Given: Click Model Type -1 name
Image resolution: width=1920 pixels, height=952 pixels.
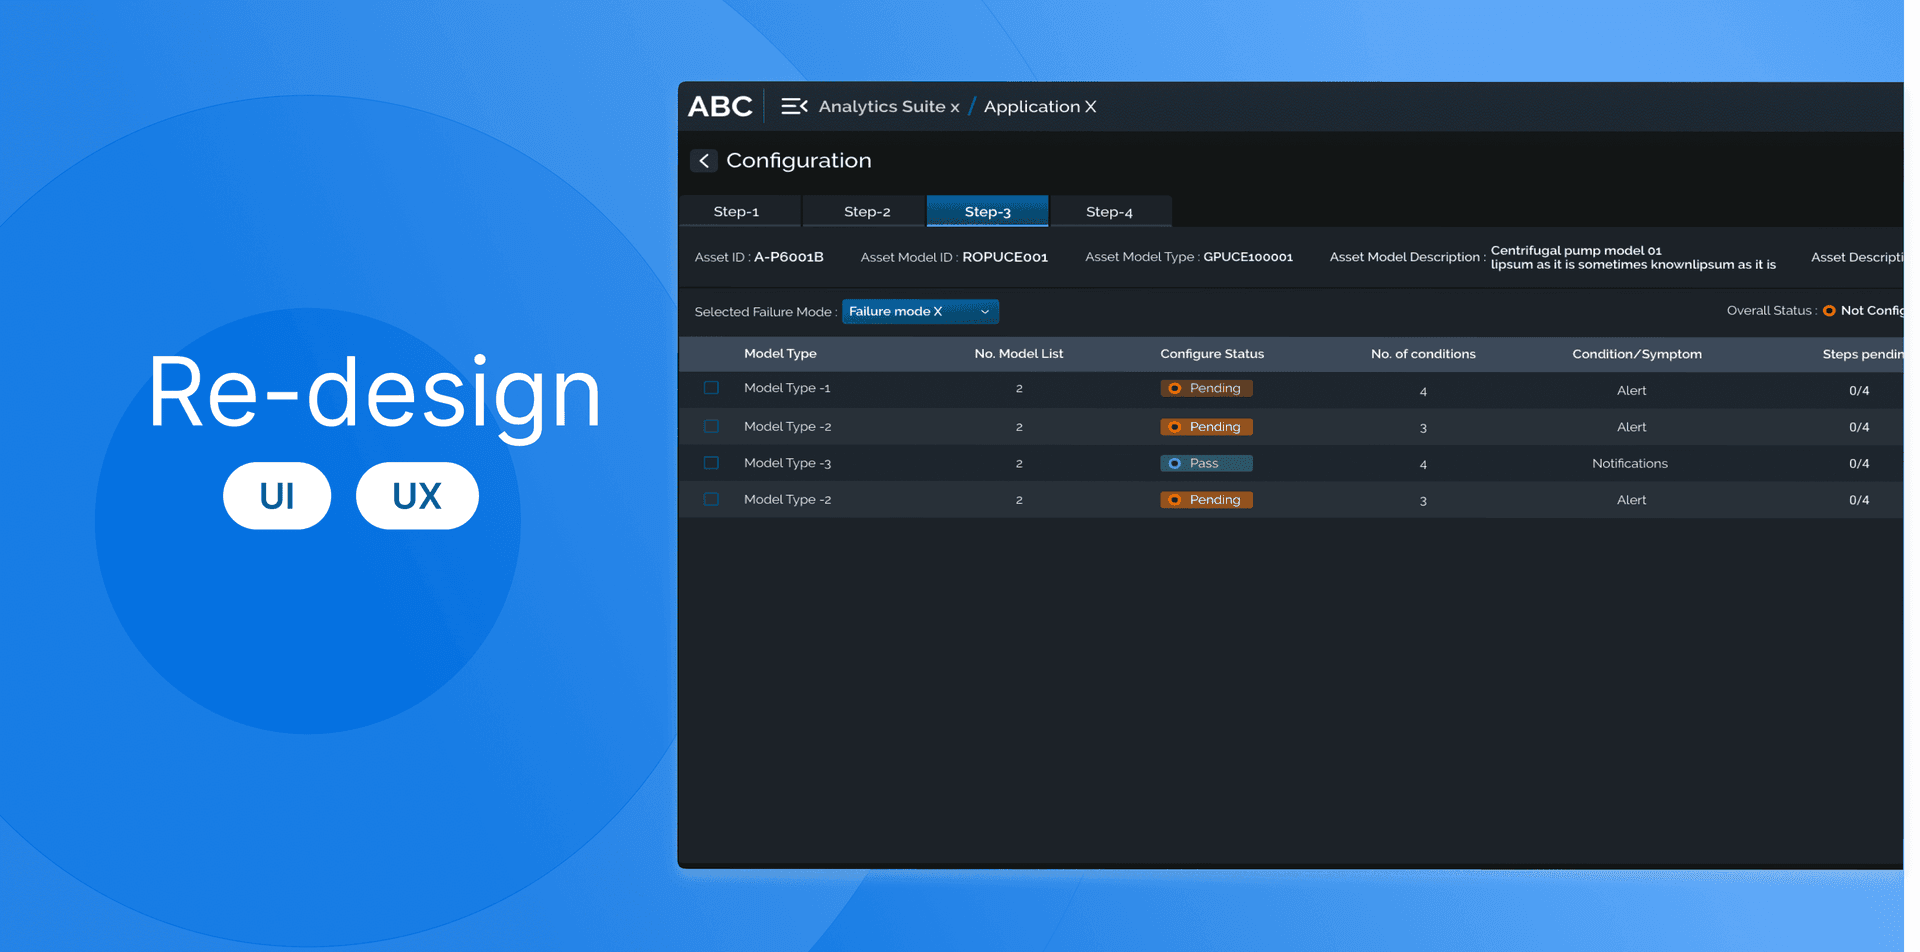Looking at the screenshot, I should pyautogui.click(x=787, y=388).
